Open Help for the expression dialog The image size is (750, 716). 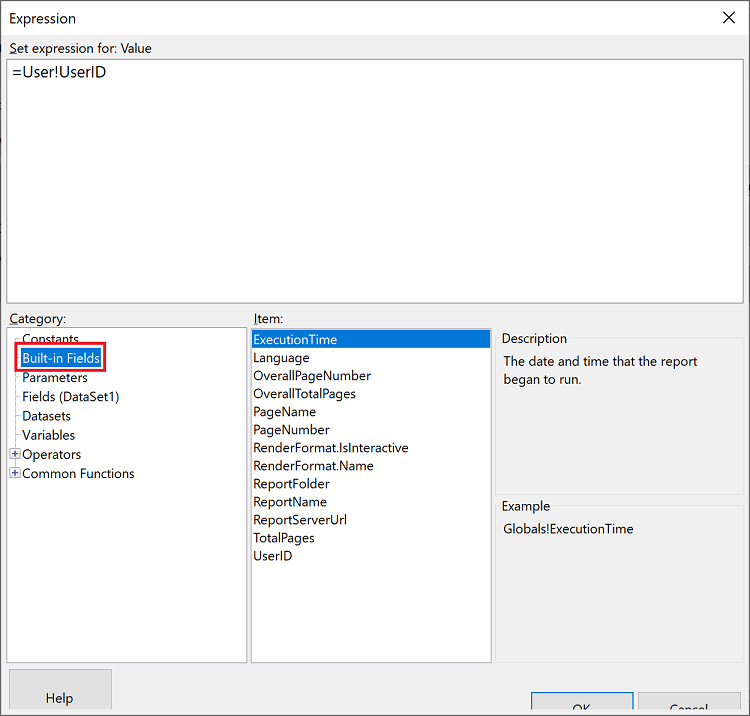[x=60, y=690]
